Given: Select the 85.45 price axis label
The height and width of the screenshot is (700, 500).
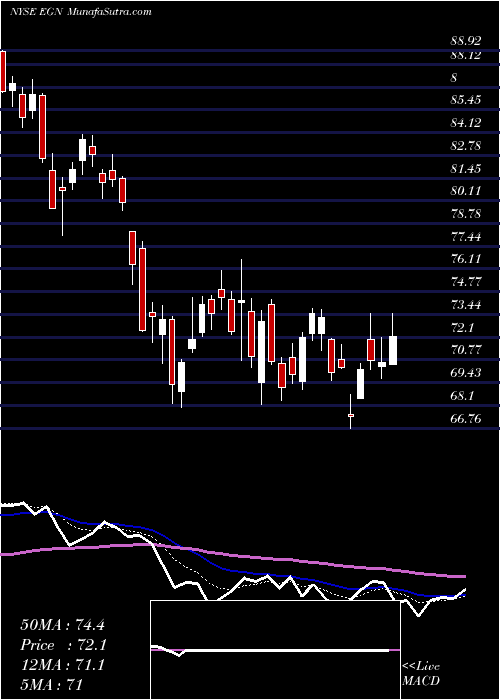Looking at the screenshot, I should [x=466, y=100].
